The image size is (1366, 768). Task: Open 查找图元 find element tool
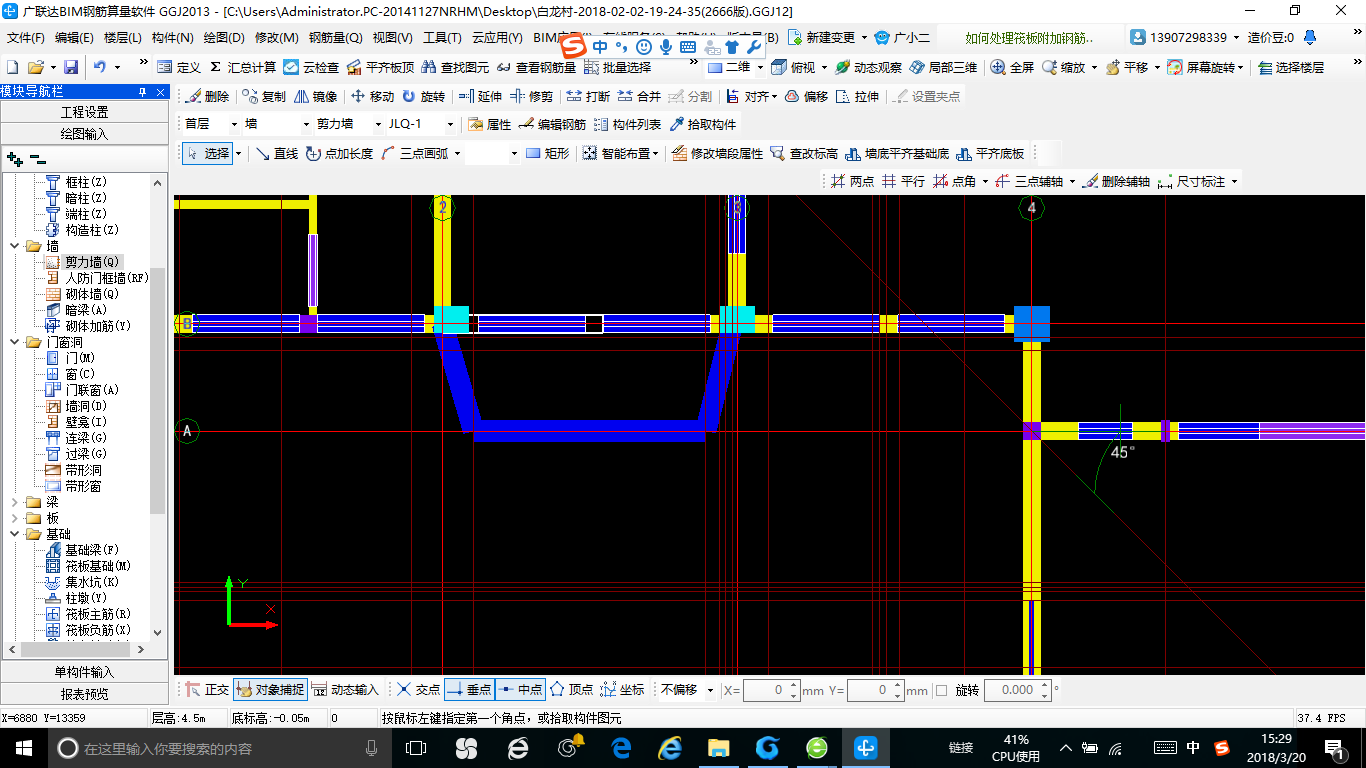[x=455, y=67]
